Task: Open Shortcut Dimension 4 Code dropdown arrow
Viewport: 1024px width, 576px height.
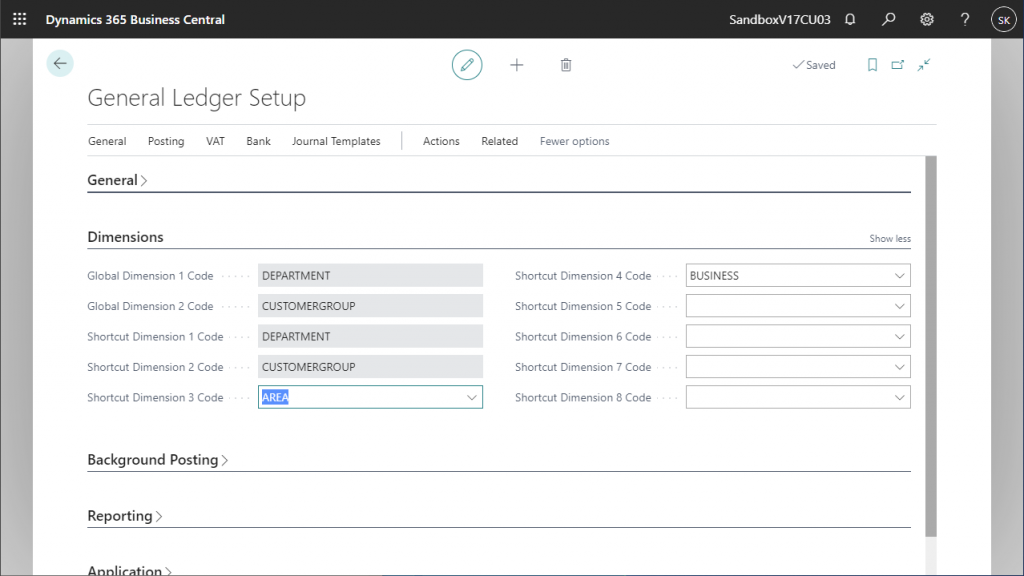Action: click(899, 276)
